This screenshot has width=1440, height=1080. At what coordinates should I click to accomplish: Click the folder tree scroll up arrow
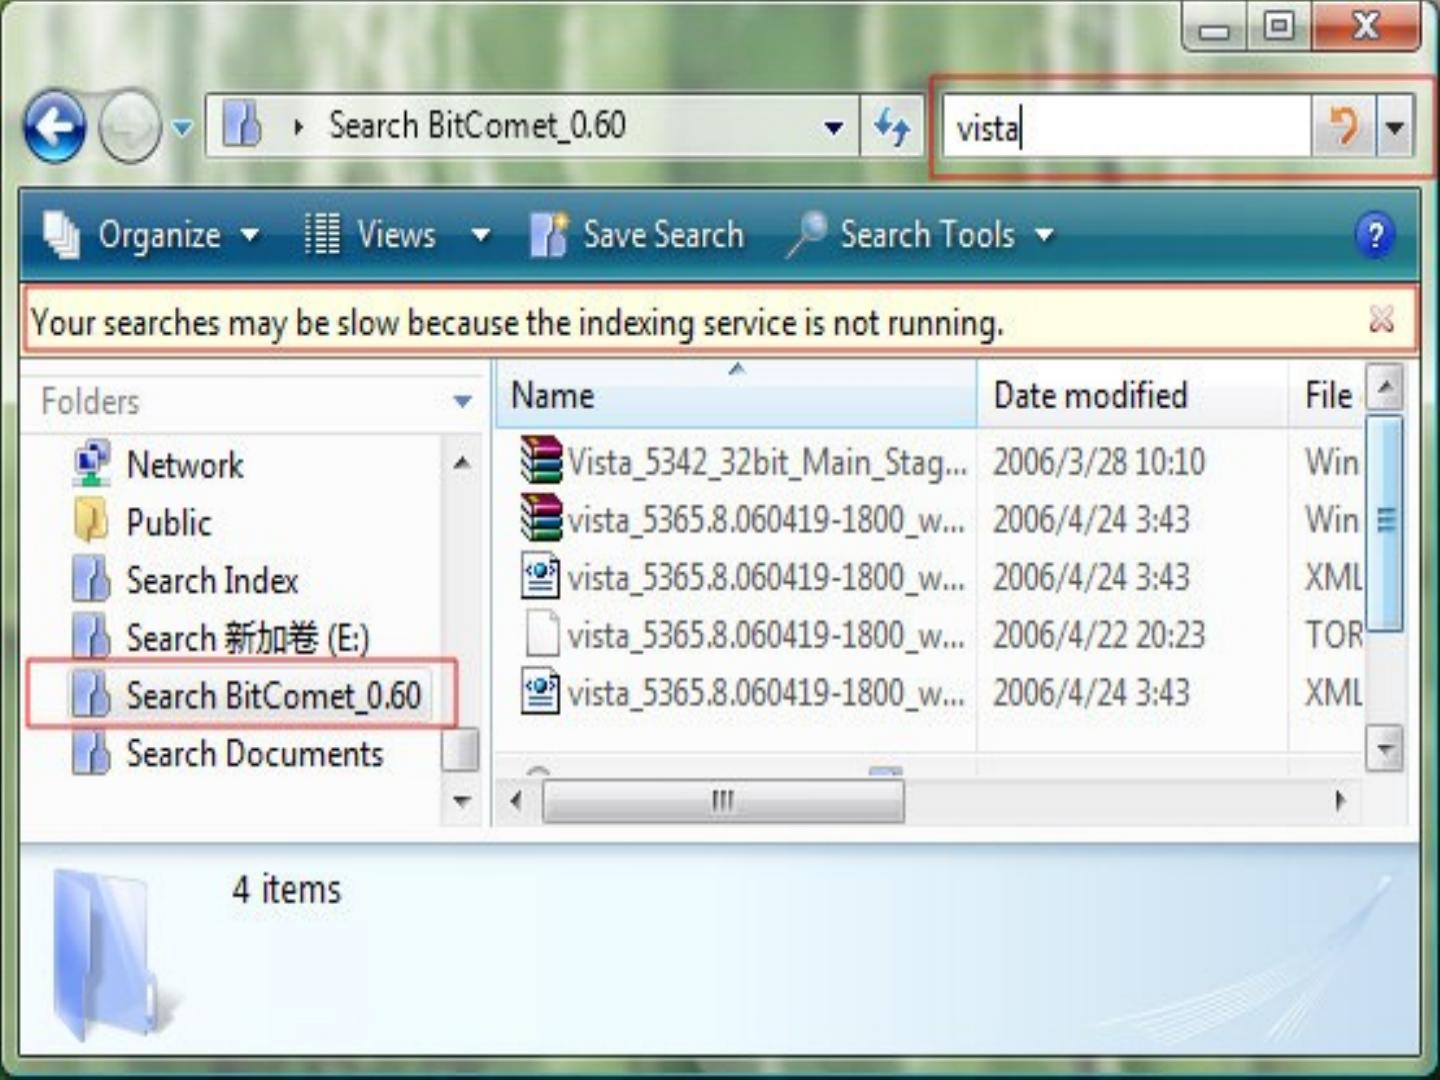[x=461, y=463]
